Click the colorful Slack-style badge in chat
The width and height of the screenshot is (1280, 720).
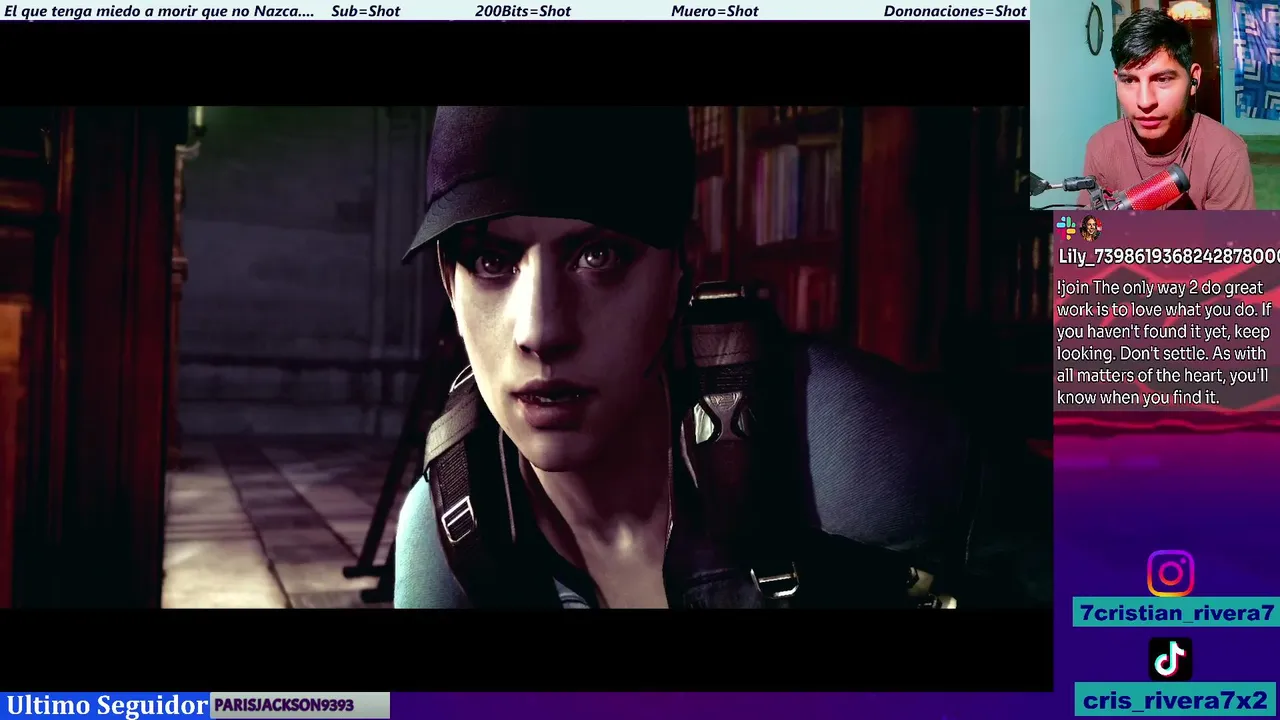1066,227
